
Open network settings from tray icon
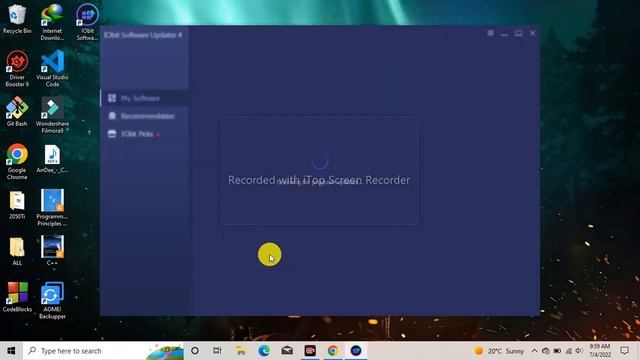(x=569, y=351)
